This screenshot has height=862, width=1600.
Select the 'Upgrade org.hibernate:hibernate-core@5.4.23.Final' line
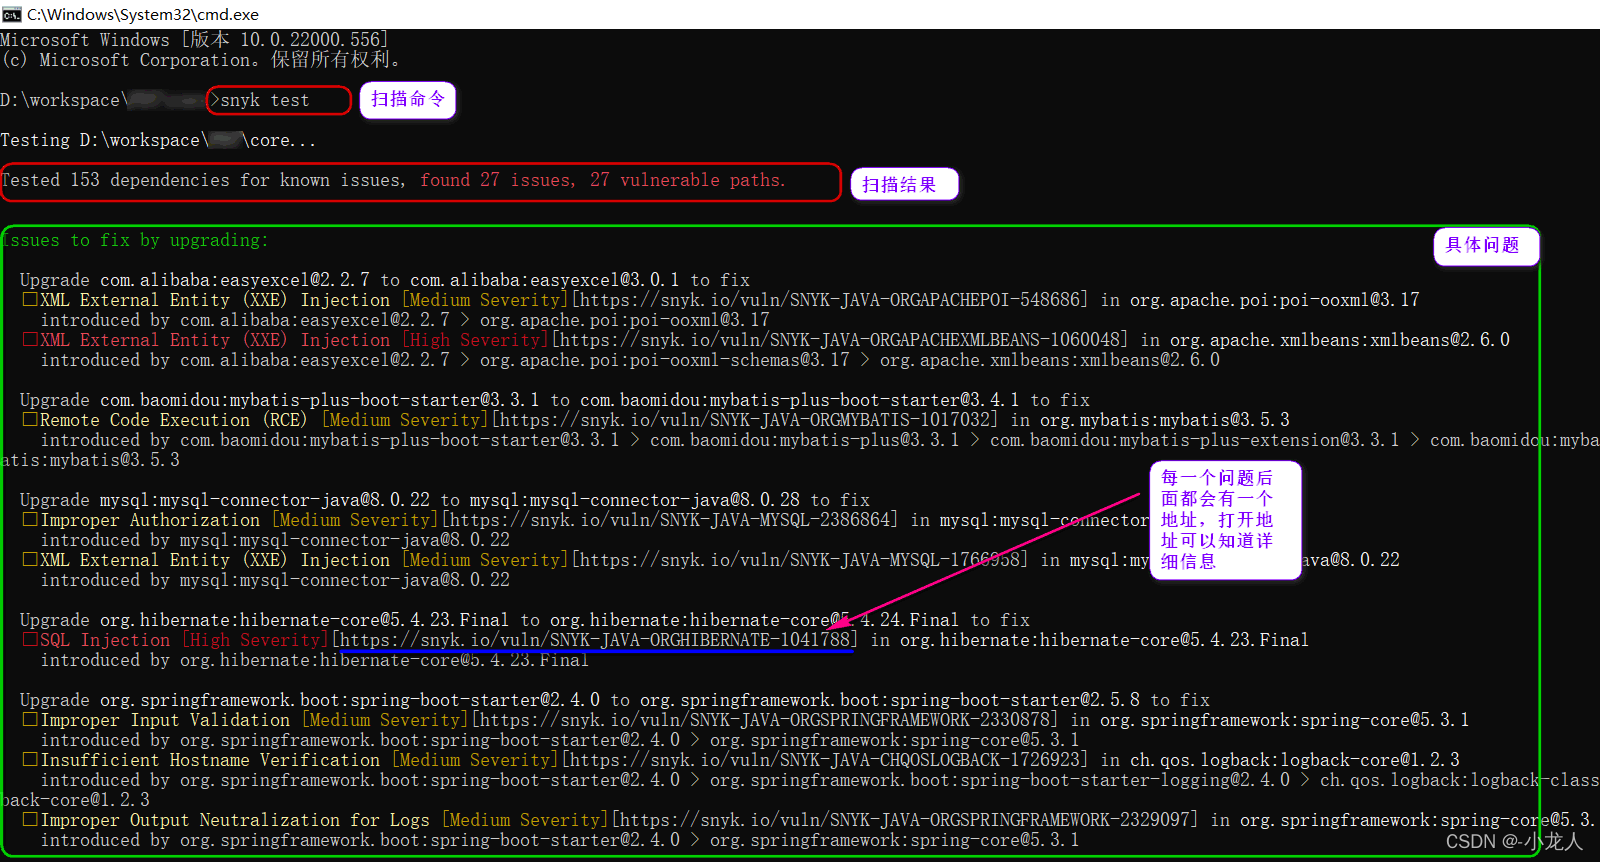point(525,620)
